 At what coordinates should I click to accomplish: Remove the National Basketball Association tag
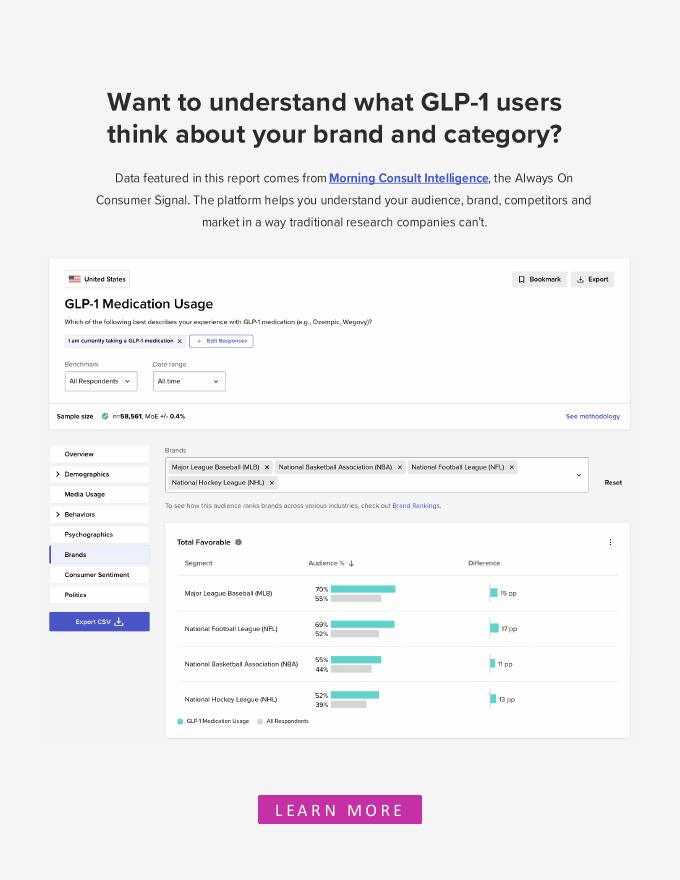(x=400, y=467)
